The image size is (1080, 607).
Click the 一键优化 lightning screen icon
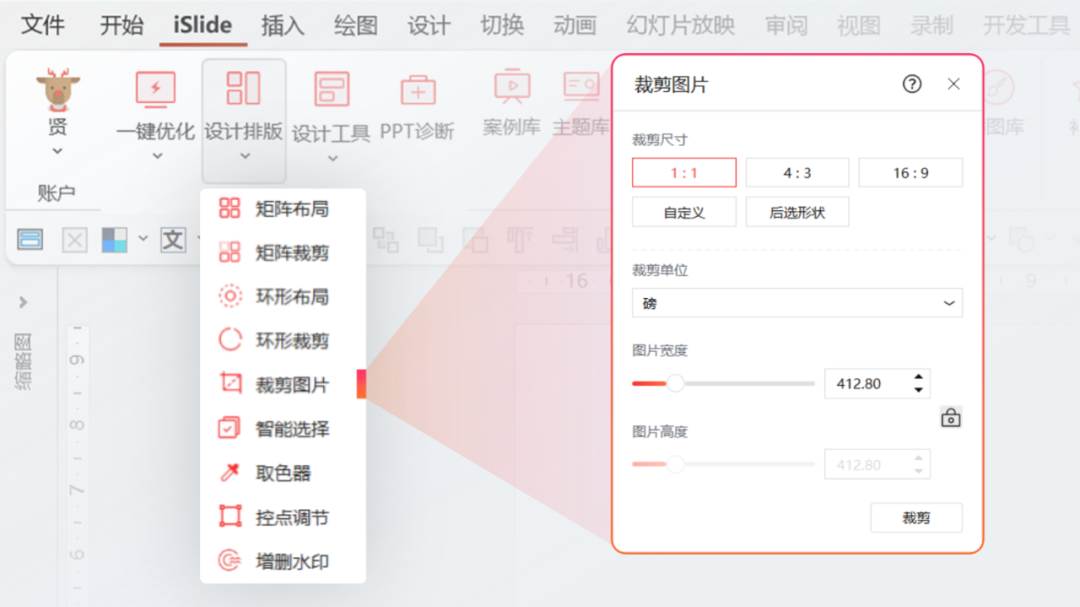point(156,90)
